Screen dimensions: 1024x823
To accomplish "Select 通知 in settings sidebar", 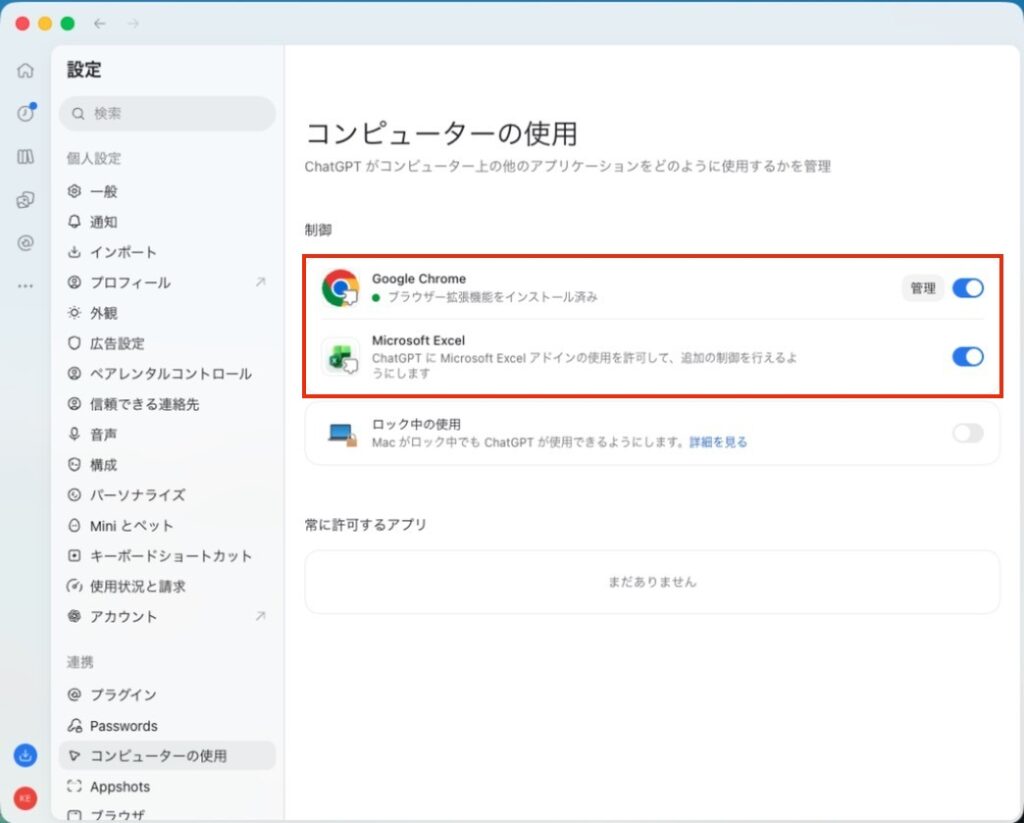I will pos(167,221).
